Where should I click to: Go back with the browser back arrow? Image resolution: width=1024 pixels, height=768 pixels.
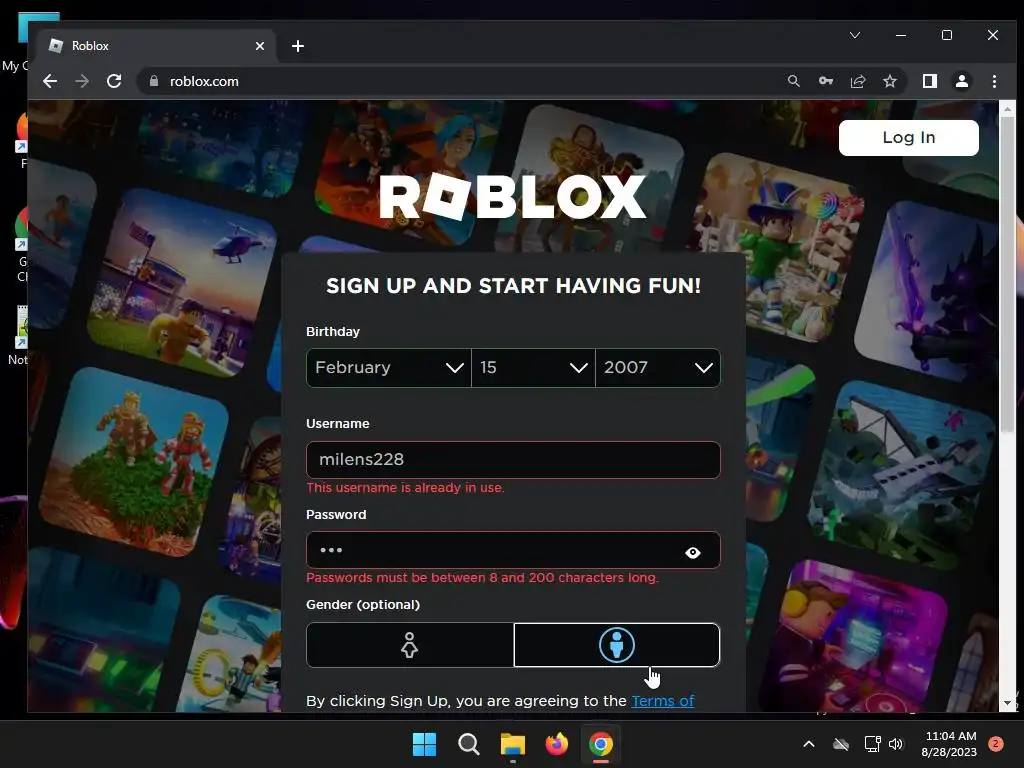(x=50, y=81)
